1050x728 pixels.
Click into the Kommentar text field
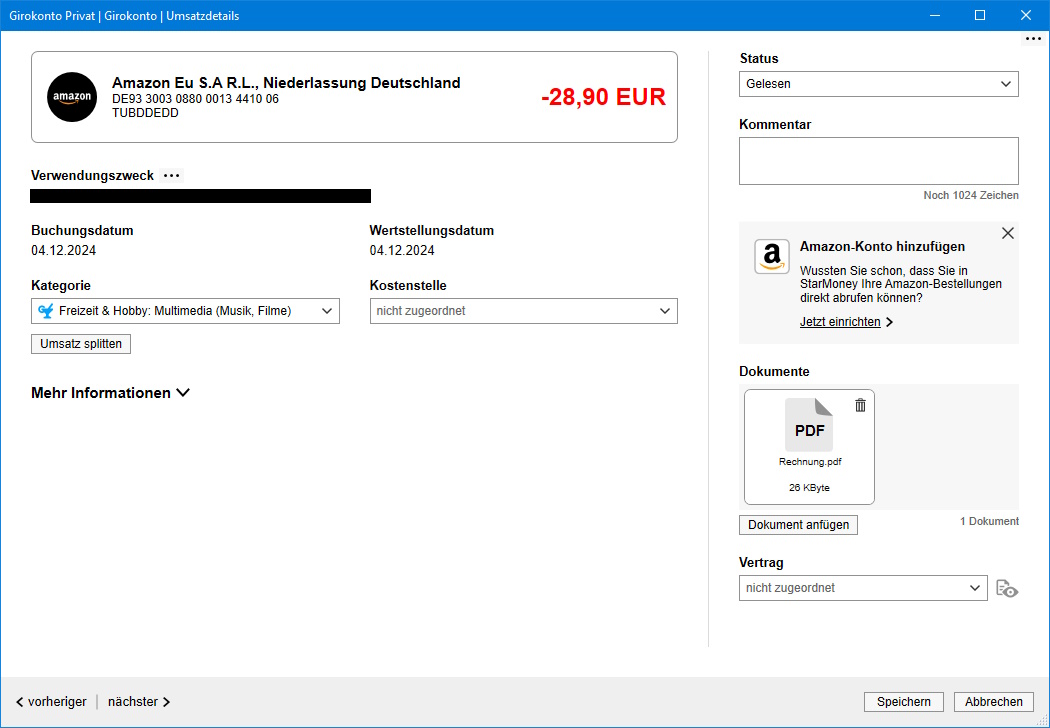point(879,161)
